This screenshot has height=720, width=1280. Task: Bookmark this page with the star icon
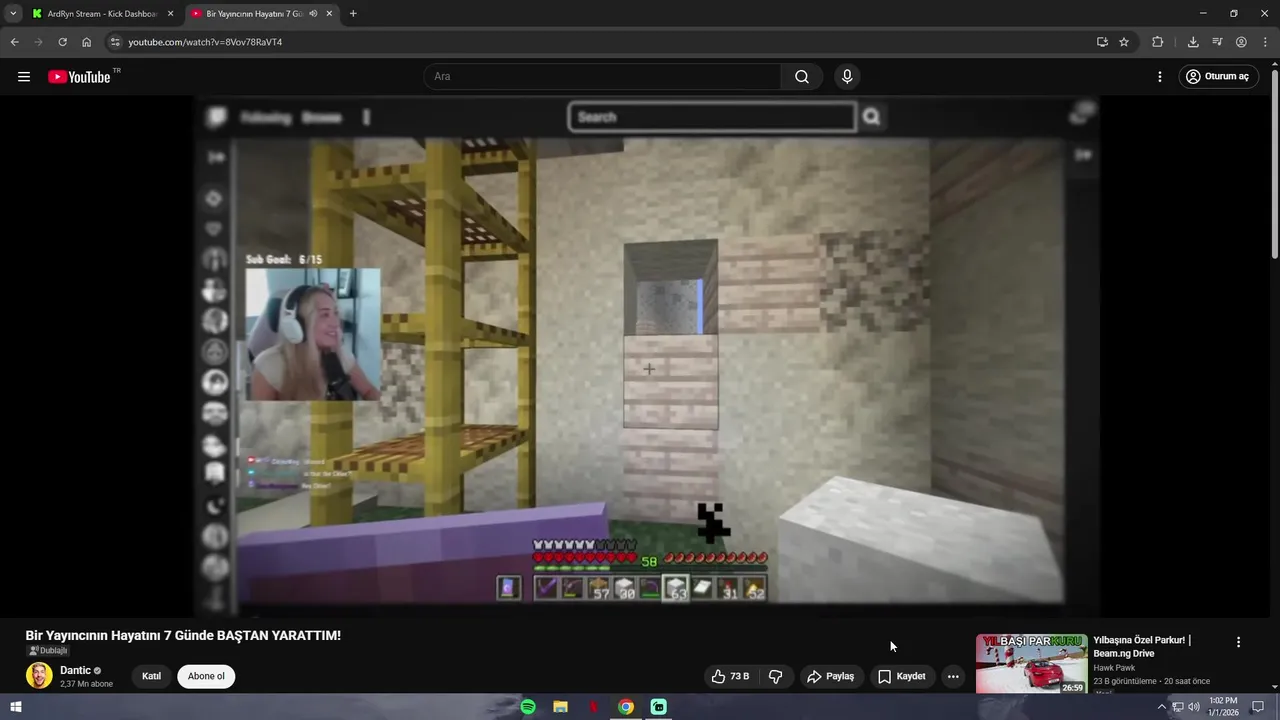point(1124,42)
